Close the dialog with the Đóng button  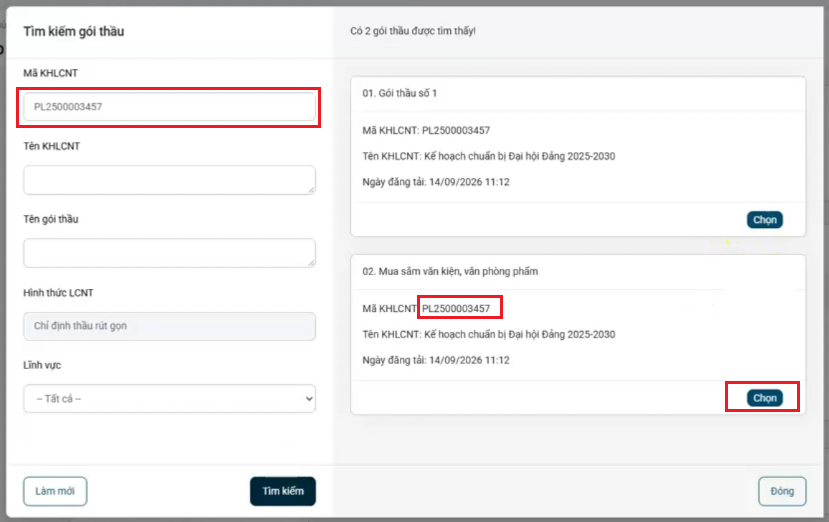click(x=782, y=491)
